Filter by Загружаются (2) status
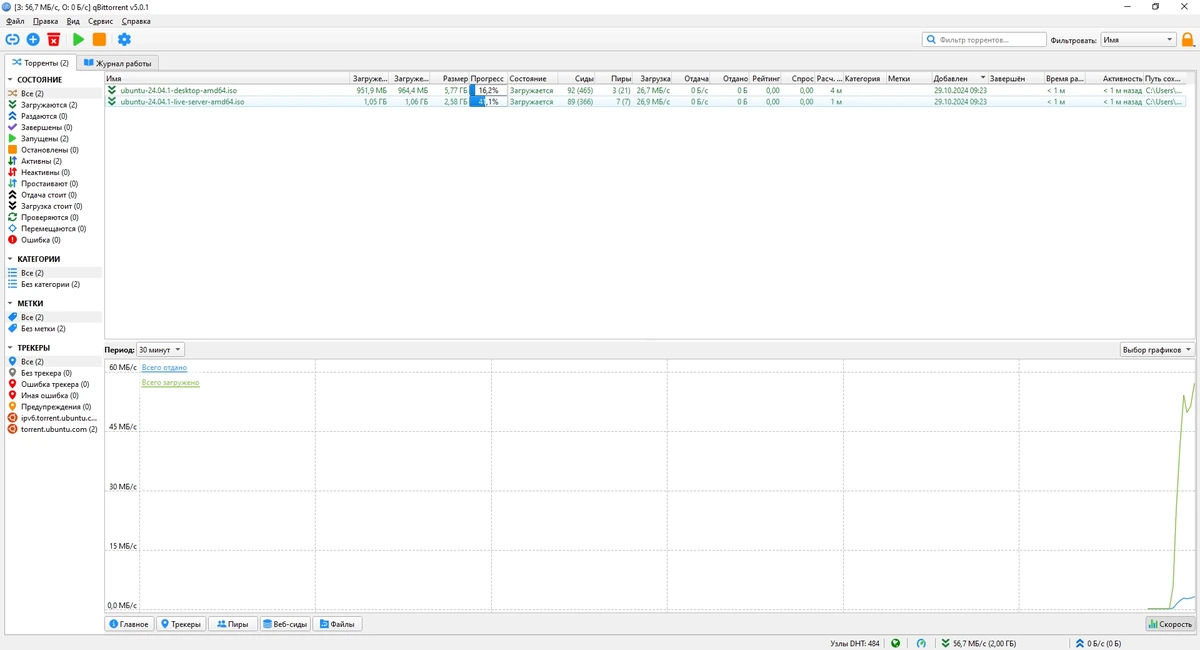Viewport: 1200px width, 650px height. pyautogui.click(x=49, y=105)
